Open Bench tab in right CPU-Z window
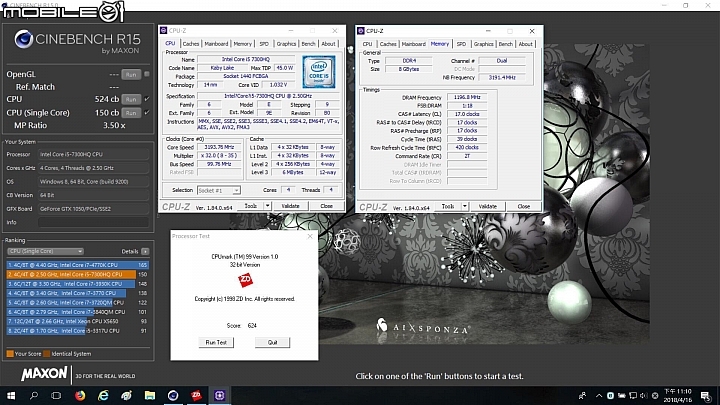Image resolution: width=720 pixels, height=405 pixels. [506, 44]
